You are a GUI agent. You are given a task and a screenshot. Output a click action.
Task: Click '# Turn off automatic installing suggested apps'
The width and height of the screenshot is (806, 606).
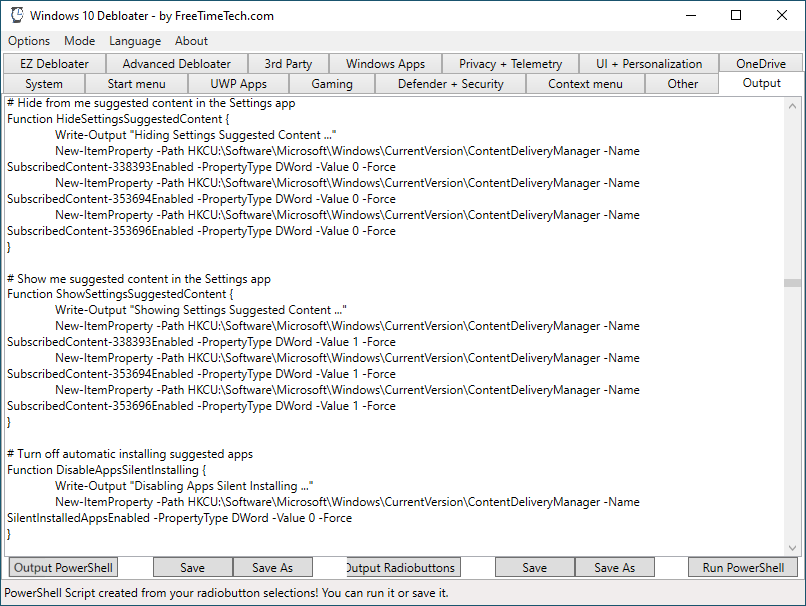(x=130, y=454)
